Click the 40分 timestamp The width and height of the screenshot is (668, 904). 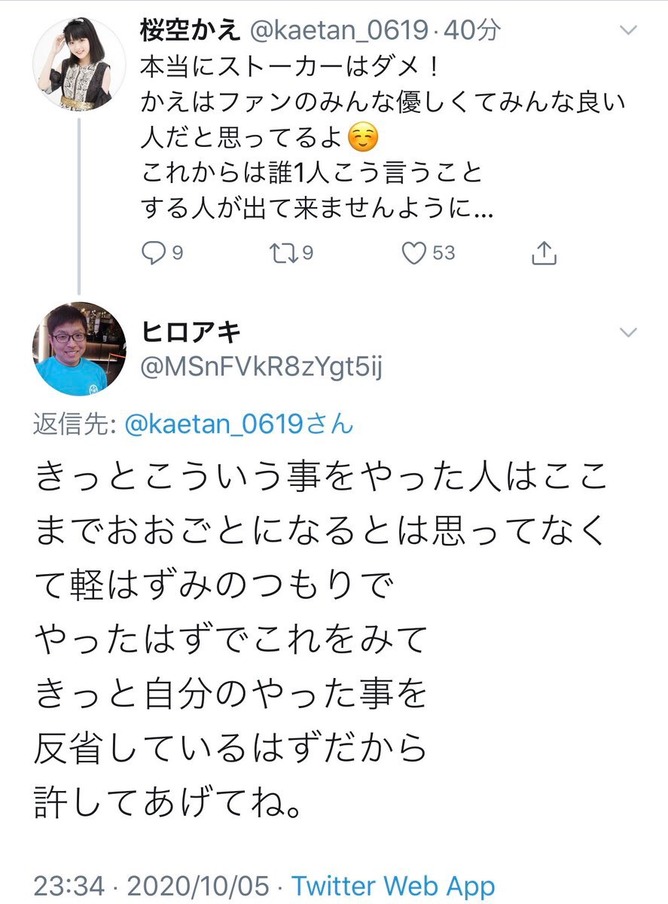[x=474, y=31]
